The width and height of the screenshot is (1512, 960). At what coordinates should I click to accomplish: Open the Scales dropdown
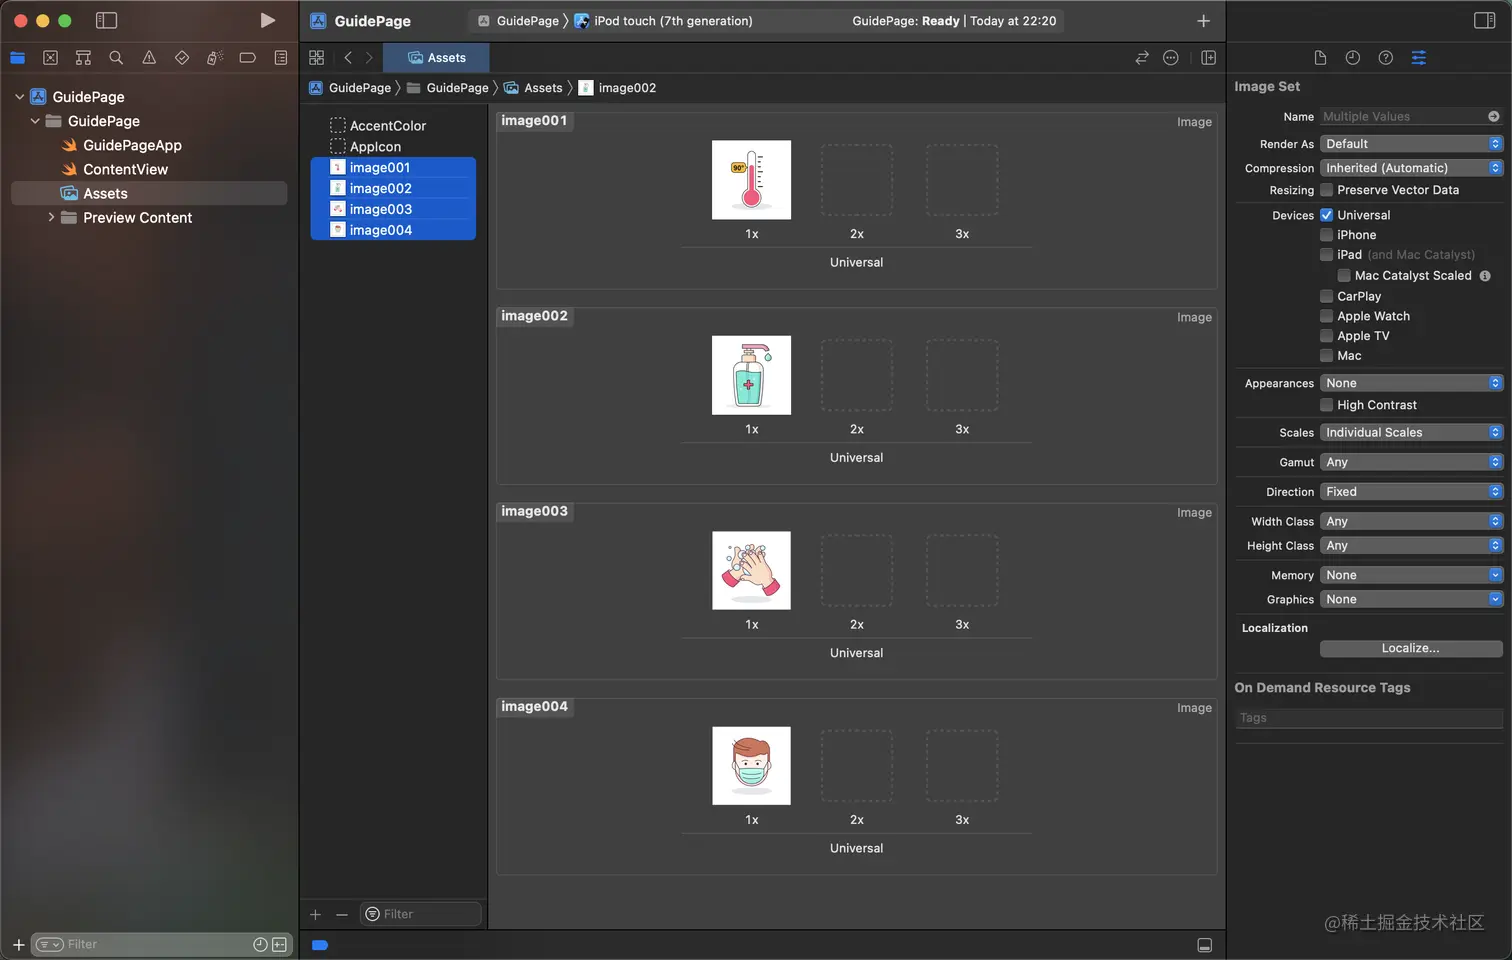pyautogui.click(x=1411, y=433)
